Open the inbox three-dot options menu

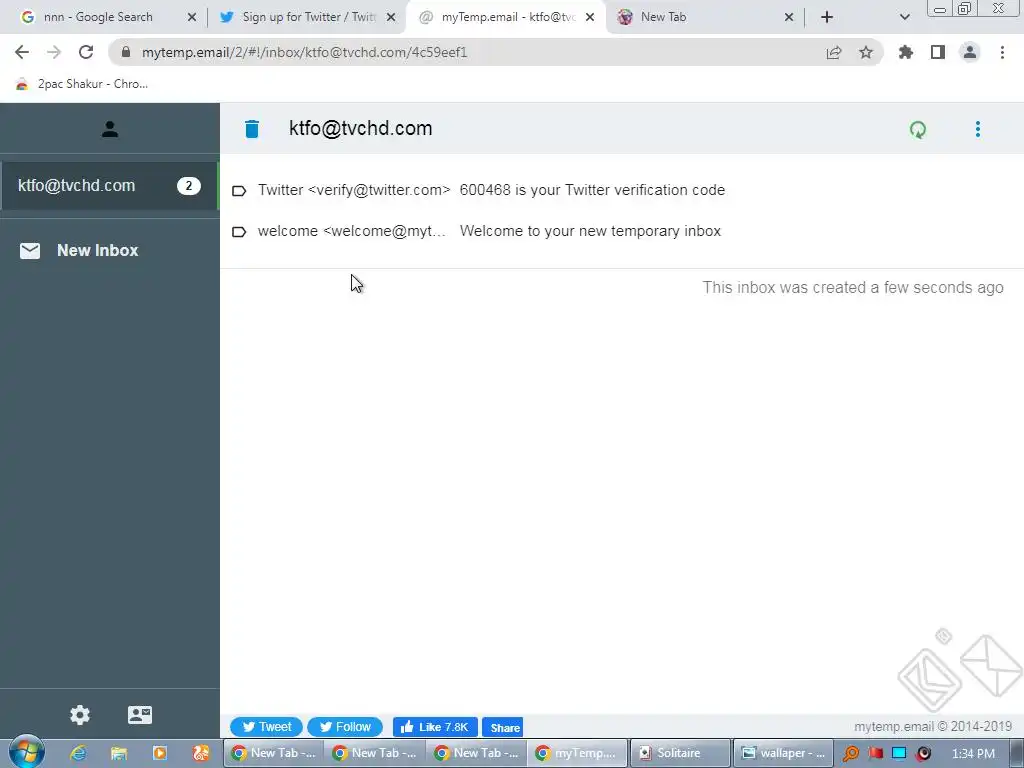977,129
